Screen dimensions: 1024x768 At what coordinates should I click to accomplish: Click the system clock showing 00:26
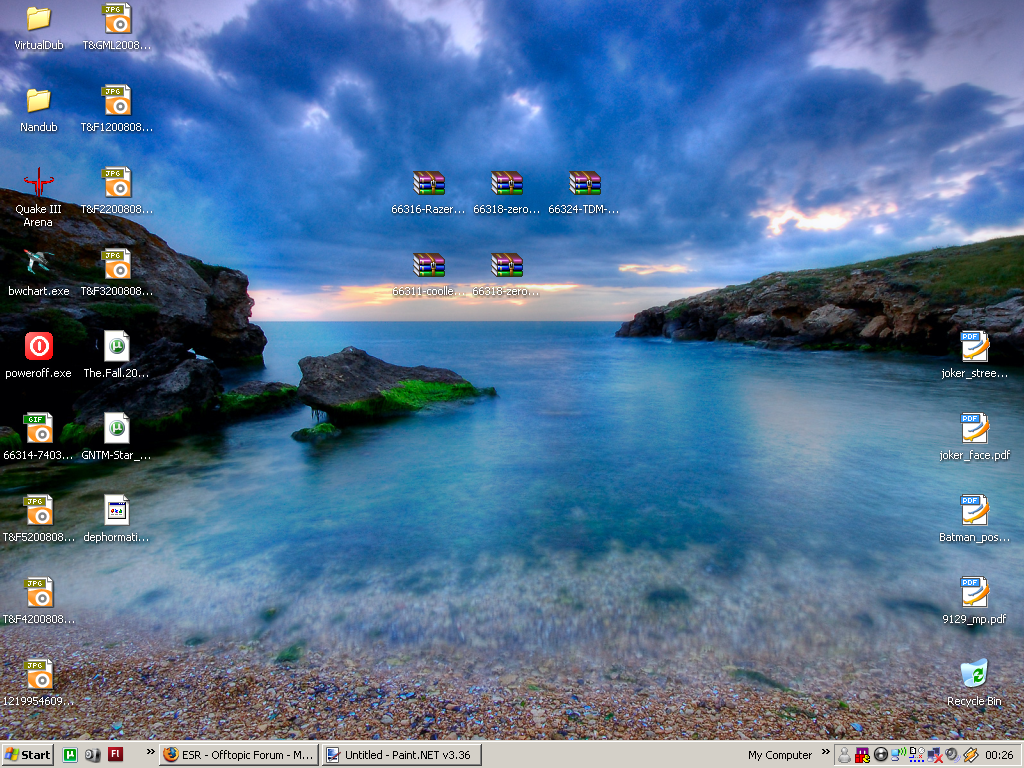[1000, 755]
